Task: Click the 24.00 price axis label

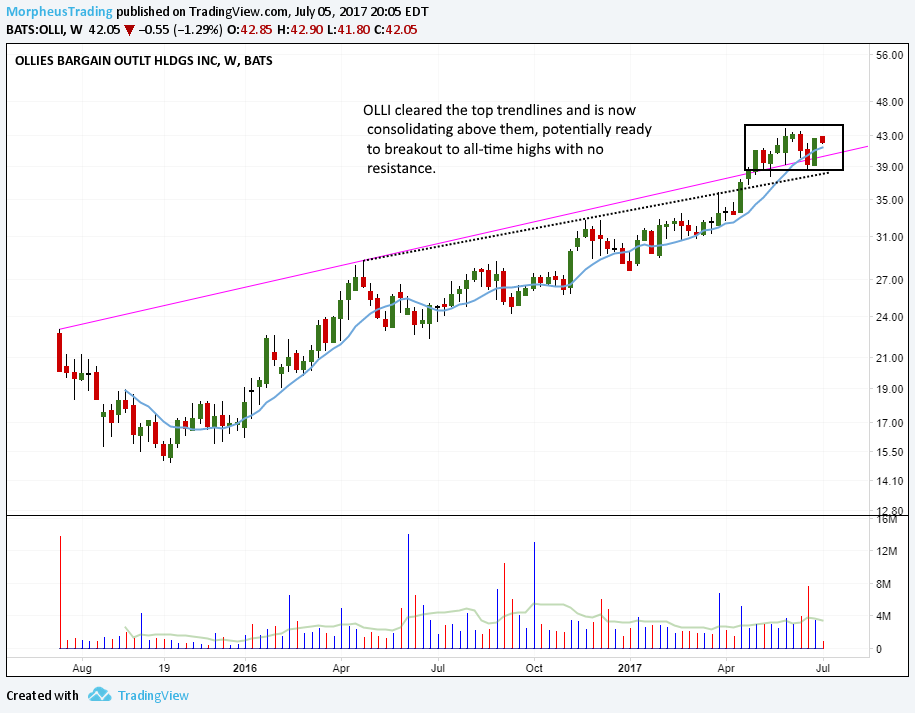Action: pyautogui.click(x=889, y=317)
